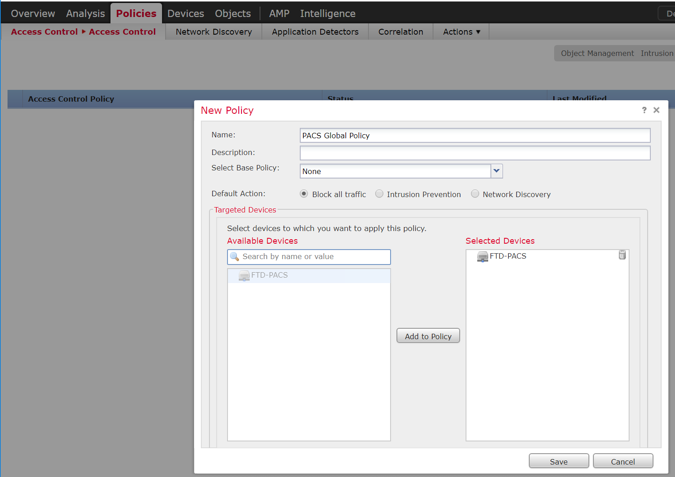Click Cancel button in New Policy dialog
Image resolution: width=675 pixels, height=477 pixels.
coord(623,461)
